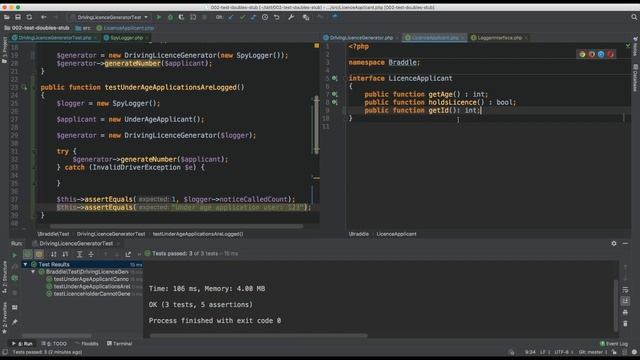Click the Save All toolbar icon
The height and width of the screenshot is (360, 640).
click(18, 17)
